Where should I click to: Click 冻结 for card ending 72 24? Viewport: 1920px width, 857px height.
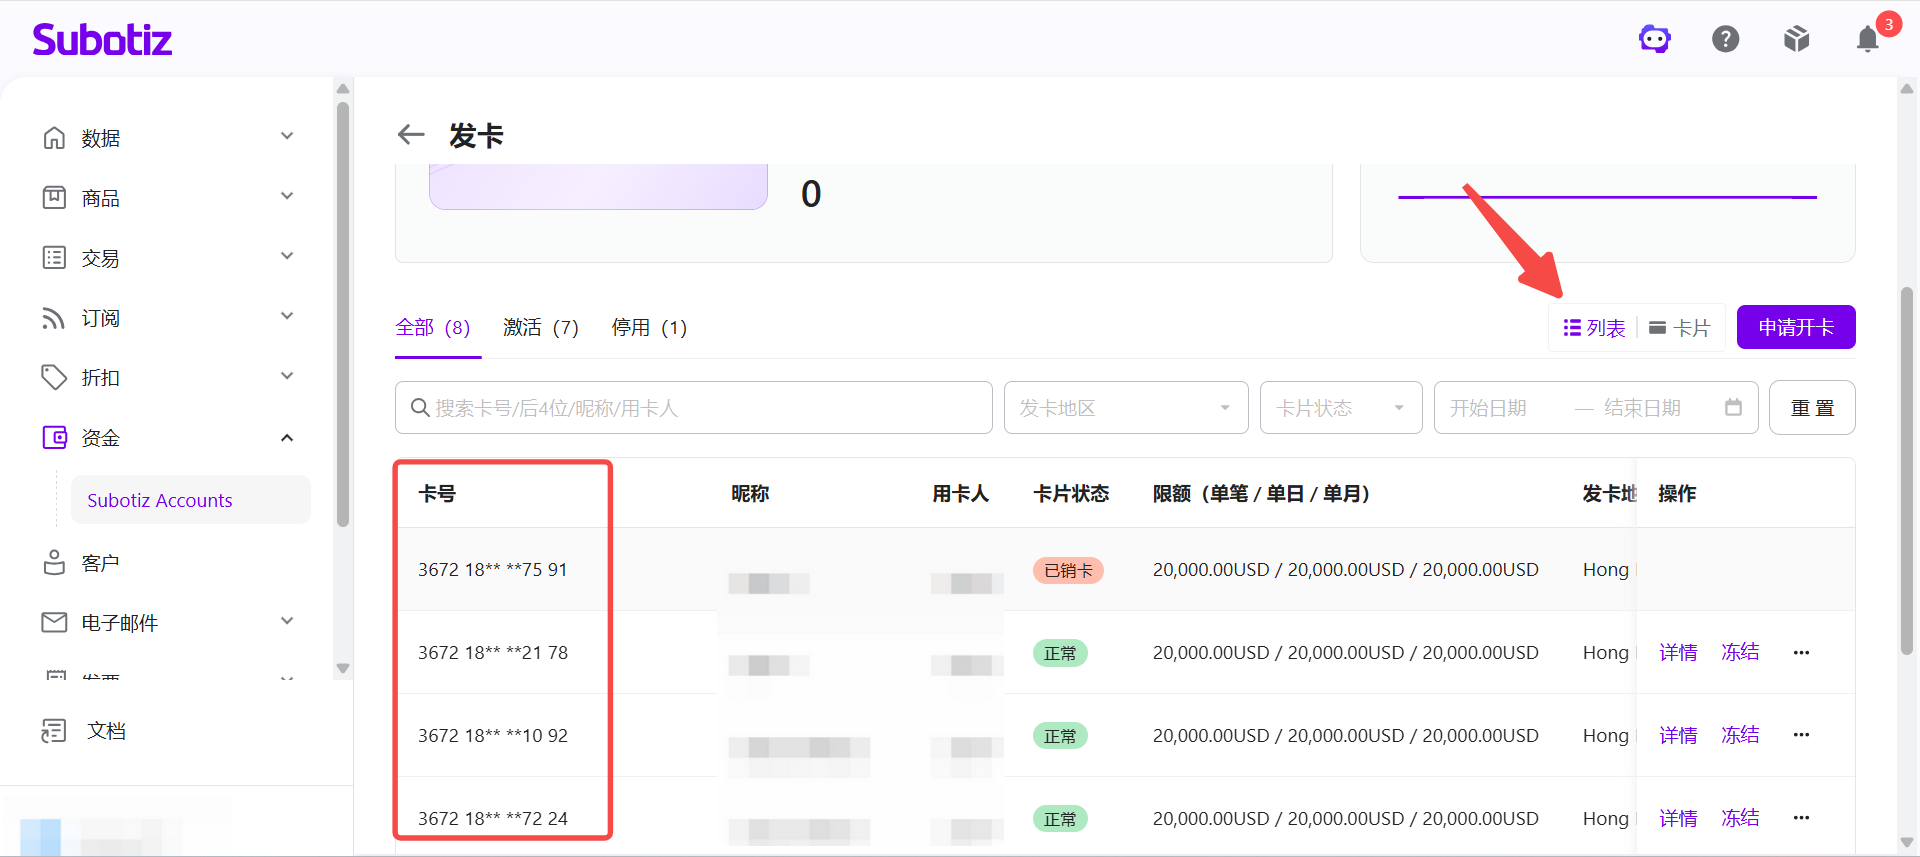1740,818
